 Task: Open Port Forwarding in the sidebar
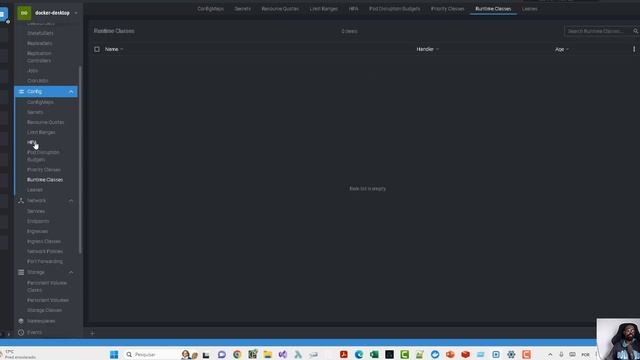point(45,262)
